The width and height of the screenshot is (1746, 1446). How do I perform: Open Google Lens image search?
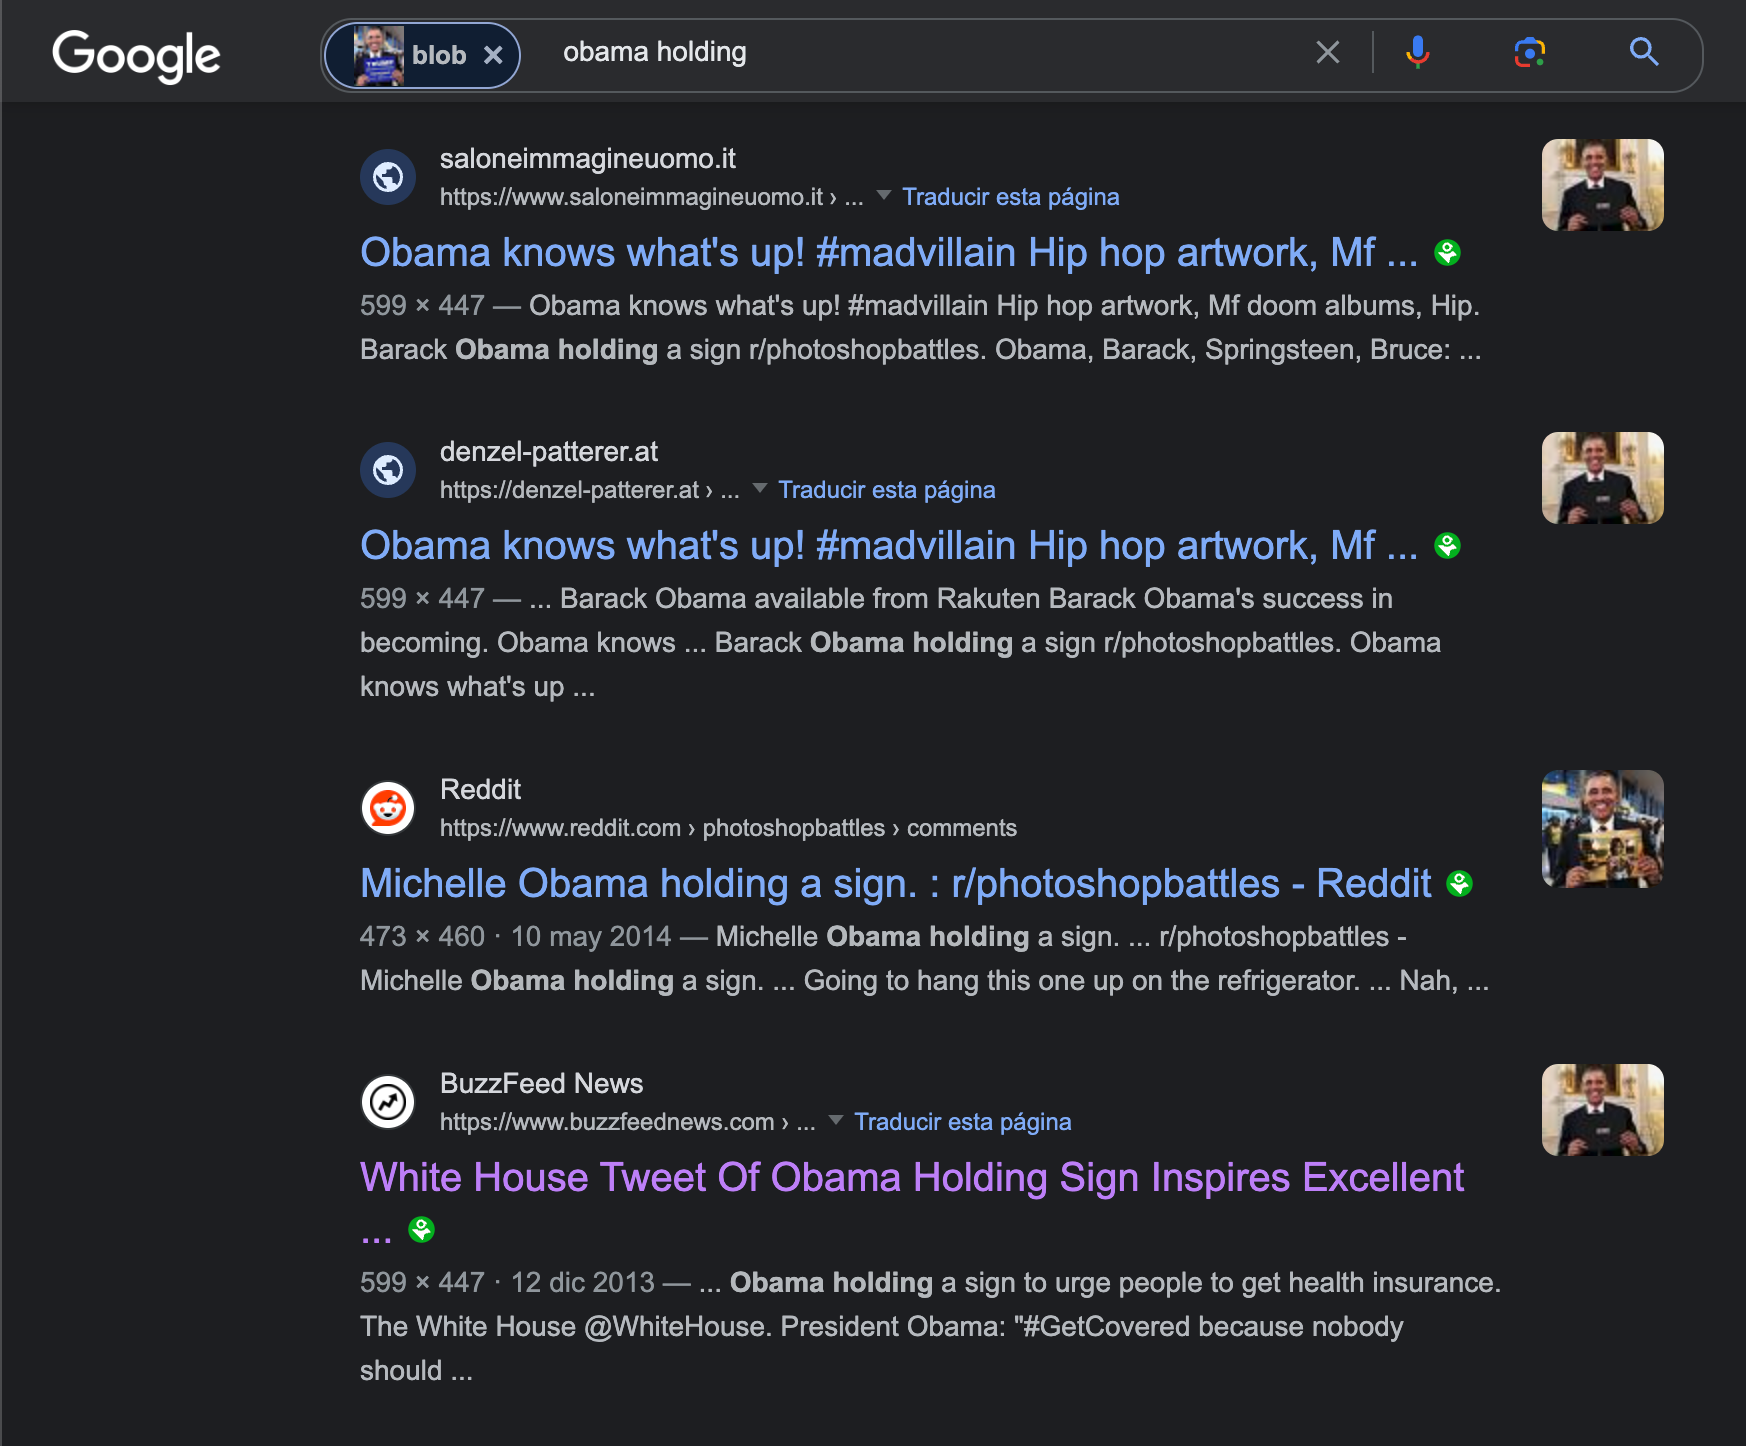(1529, 52)
